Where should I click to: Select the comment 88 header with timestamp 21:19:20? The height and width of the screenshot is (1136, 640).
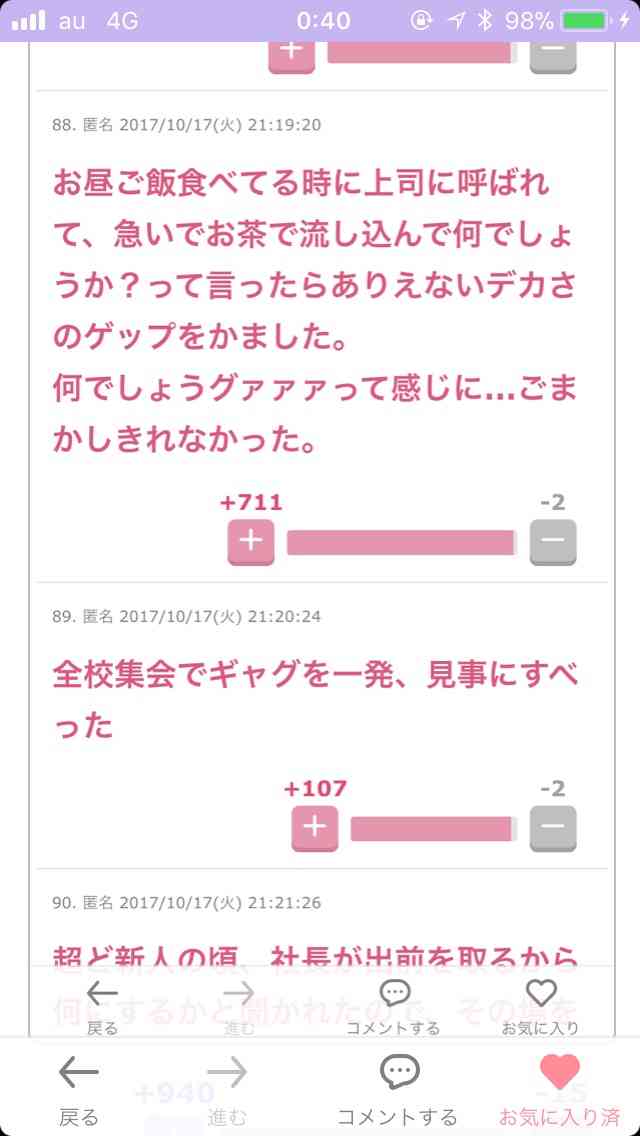pyautogui.click(x=187, y=125)
